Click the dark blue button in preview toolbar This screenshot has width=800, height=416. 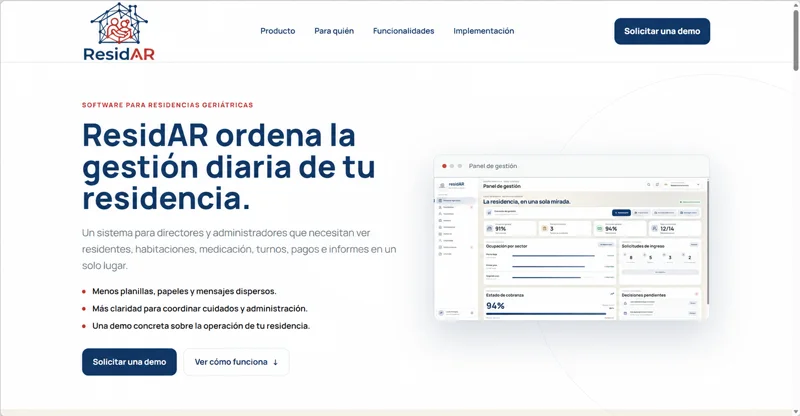(x=621, y=212)
